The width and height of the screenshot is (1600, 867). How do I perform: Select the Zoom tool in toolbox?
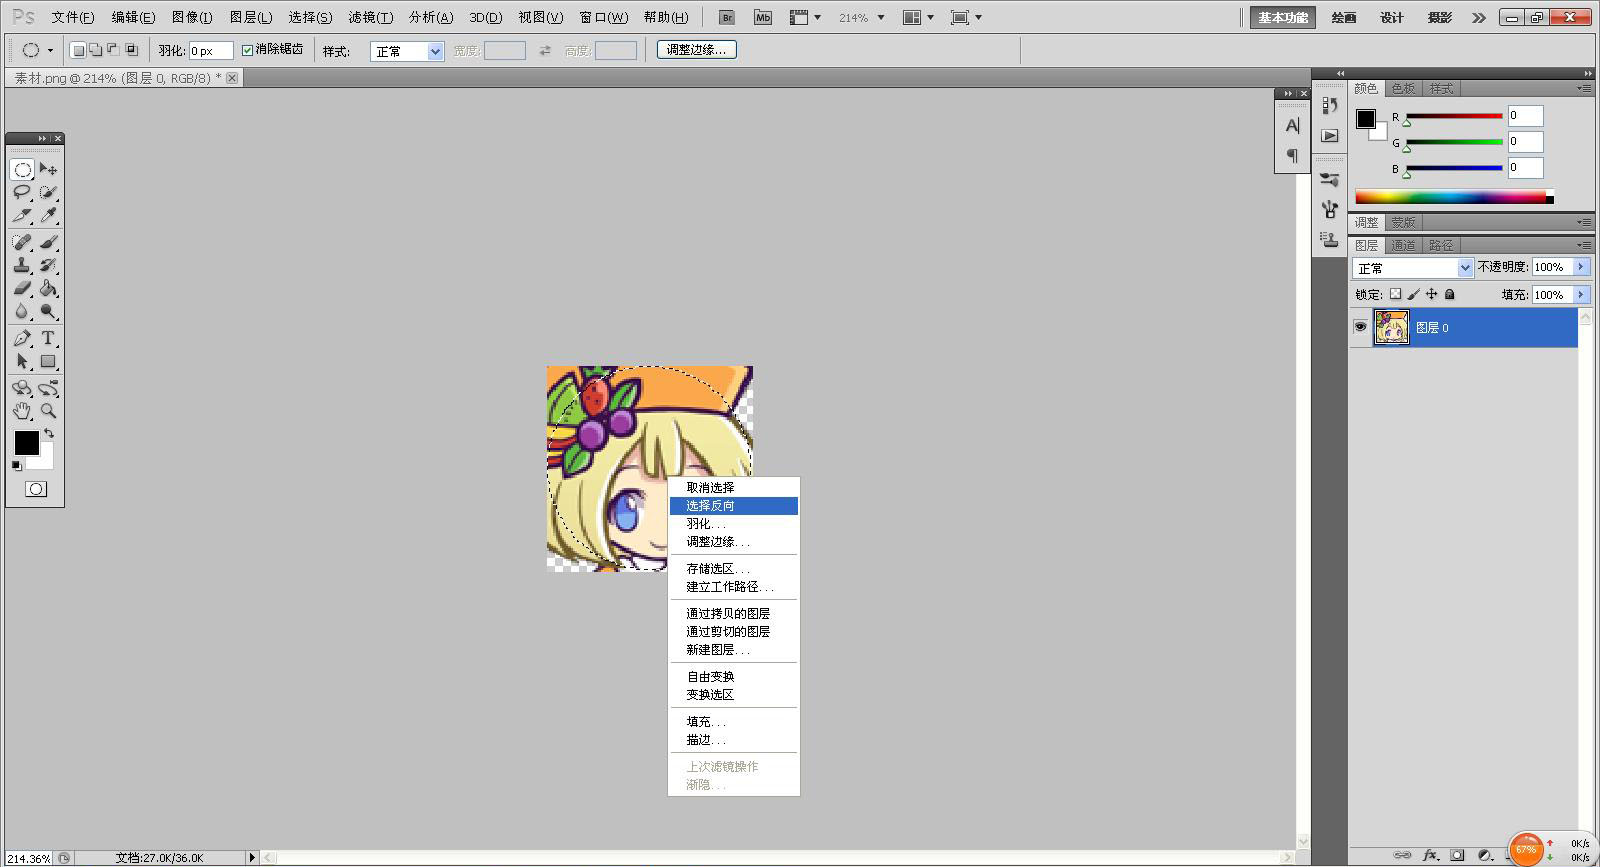[x=48, y=411]
